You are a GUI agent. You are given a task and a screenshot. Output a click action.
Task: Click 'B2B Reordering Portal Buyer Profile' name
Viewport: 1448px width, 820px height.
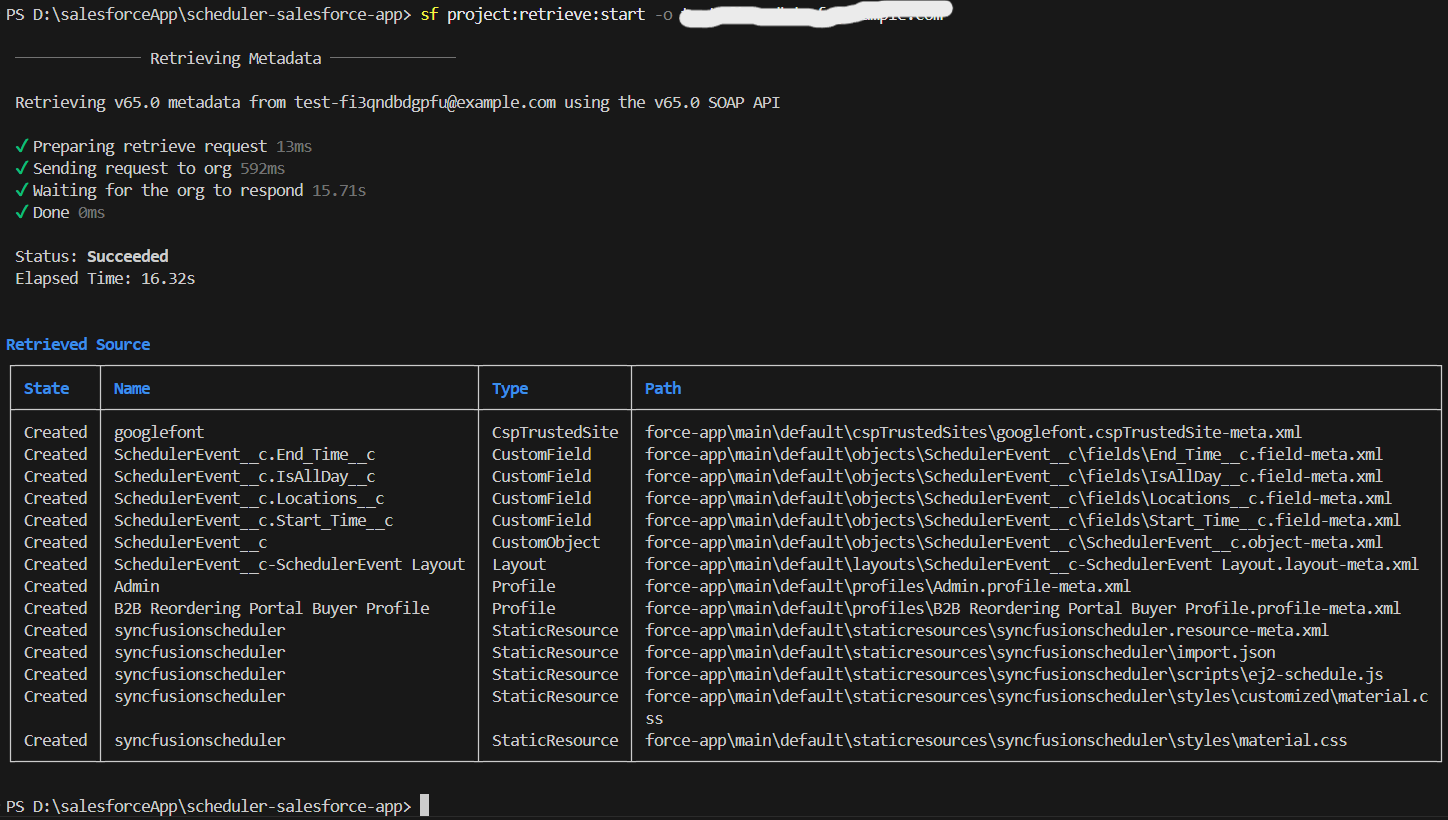pyautogui.click(x=272, y=608)
